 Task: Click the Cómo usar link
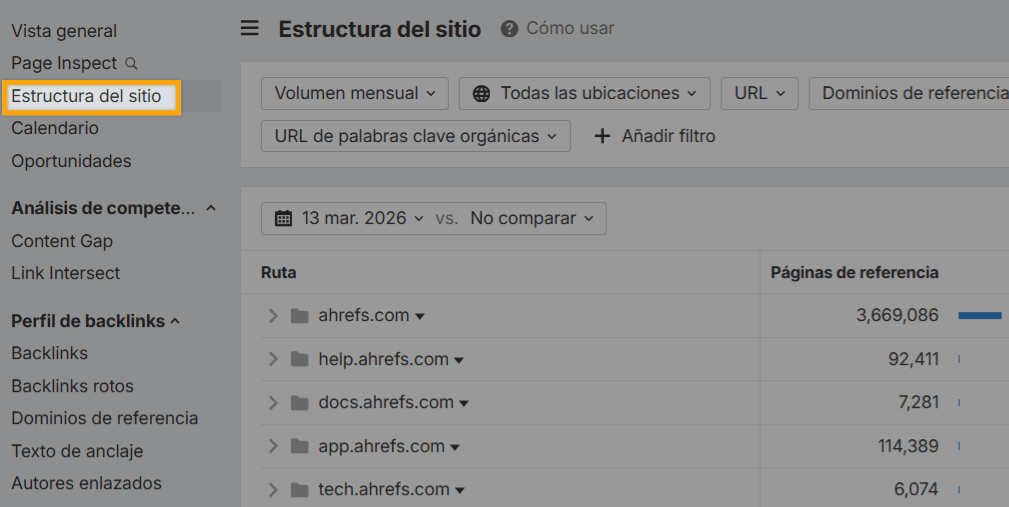click(570, 28)
